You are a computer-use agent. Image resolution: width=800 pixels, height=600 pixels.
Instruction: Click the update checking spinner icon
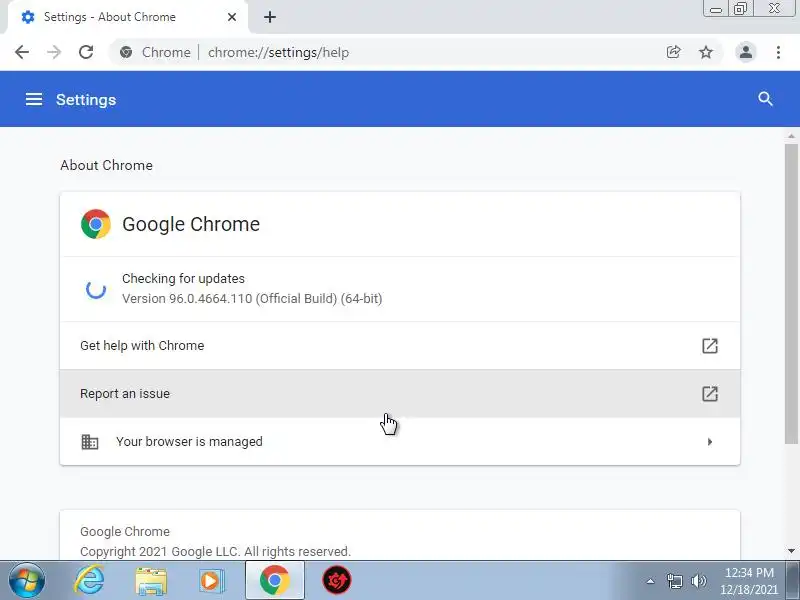[x=96, y=289]
